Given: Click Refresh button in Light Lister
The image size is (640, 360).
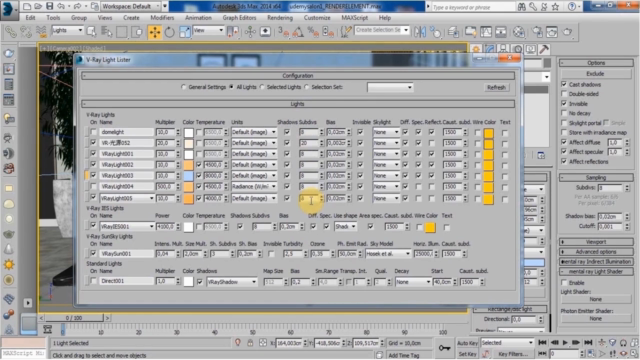Looking at the screenshot, I should pyautogui.click(x=496, y=87).
